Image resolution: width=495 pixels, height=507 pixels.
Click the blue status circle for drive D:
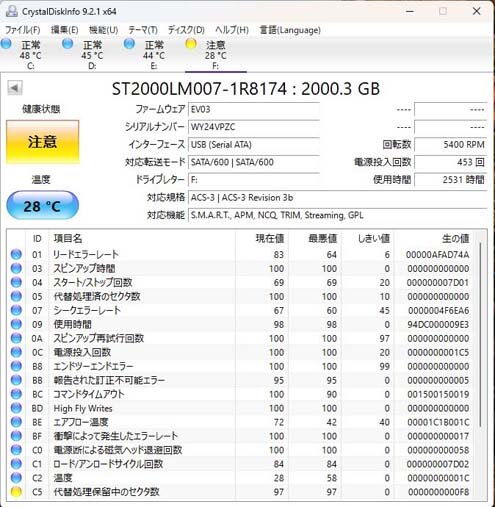pyautogui.click(x=68, y=44)
